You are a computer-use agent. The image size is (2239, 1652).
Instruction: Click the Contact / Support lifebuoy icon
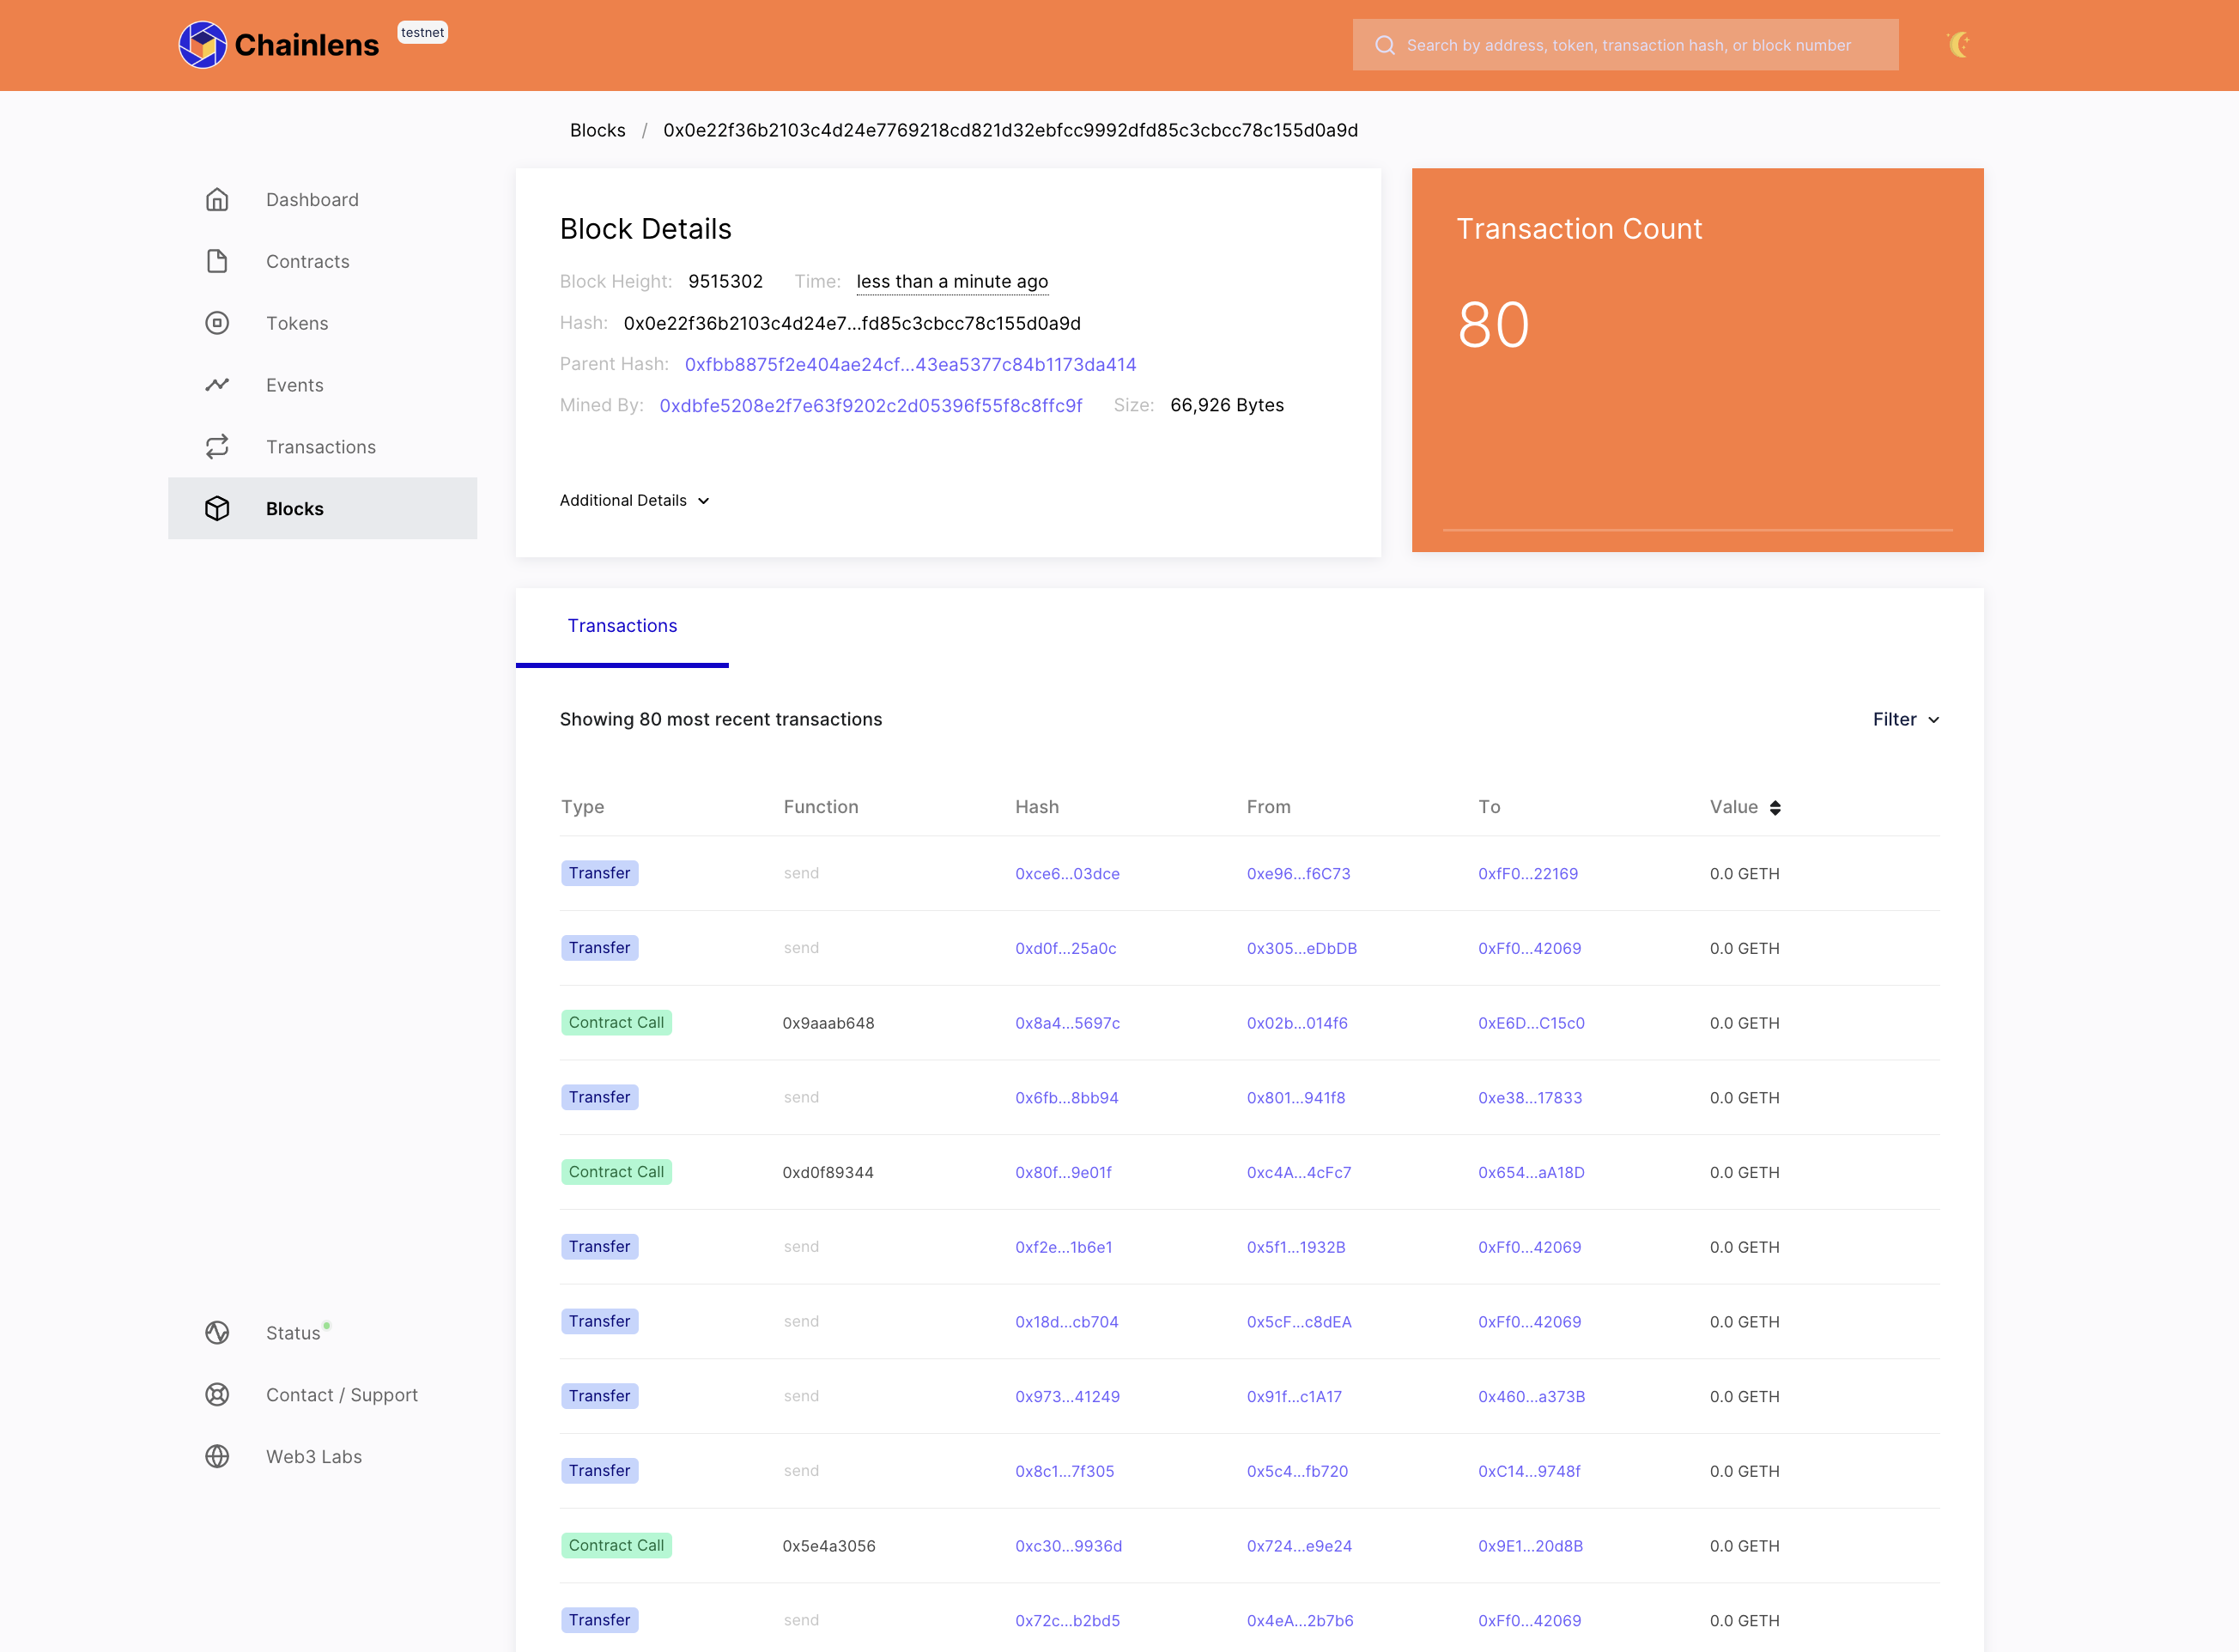point(218,1394)
